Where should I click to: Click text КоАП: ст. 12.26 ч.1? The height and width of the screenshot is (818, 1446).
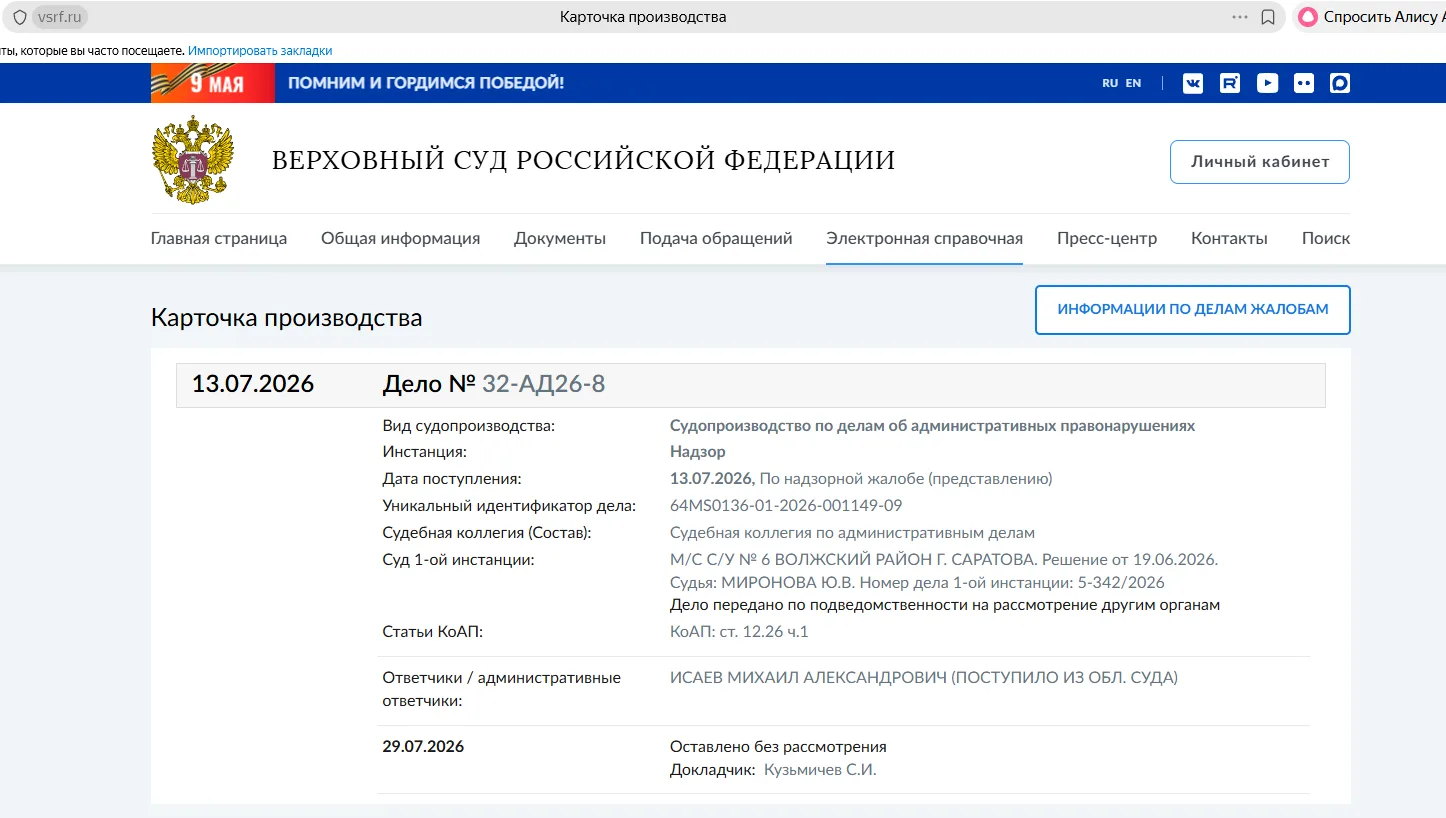point(739,632)
